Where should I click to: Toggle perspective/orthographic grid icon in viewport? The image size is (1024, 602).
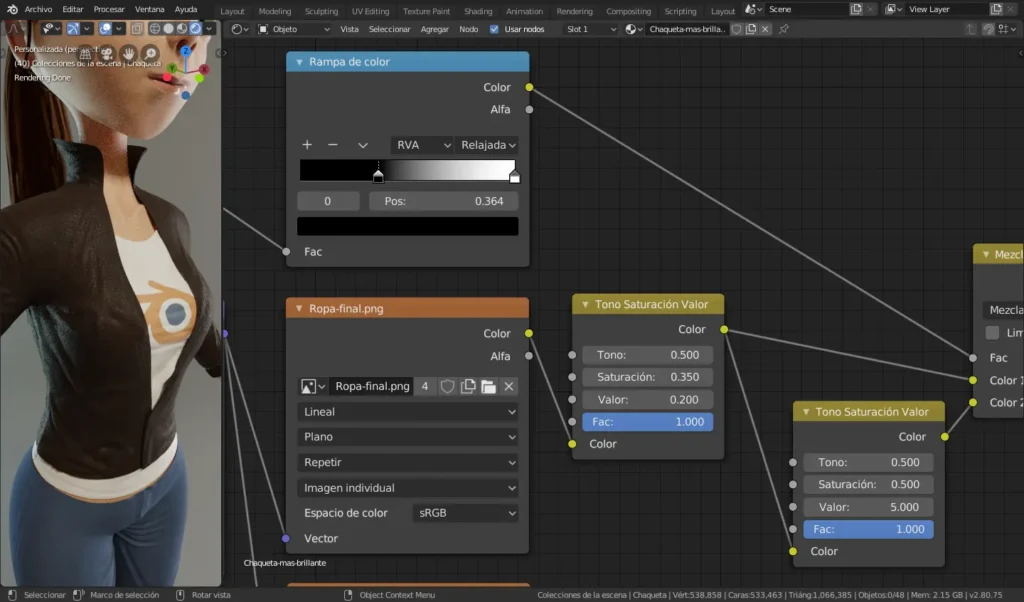pyautogui.click(x=85, y=54)
